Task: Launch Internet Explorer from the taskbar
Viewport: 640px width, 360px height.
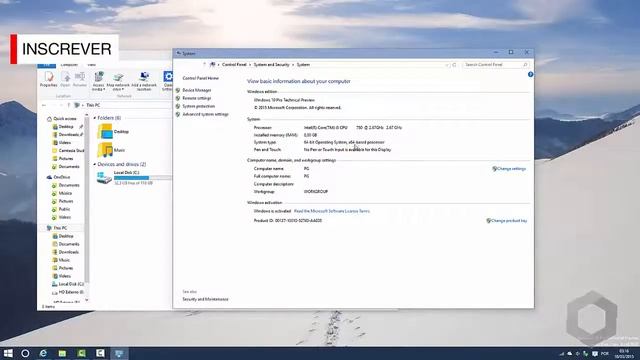Action: click(x=43, y=353)
